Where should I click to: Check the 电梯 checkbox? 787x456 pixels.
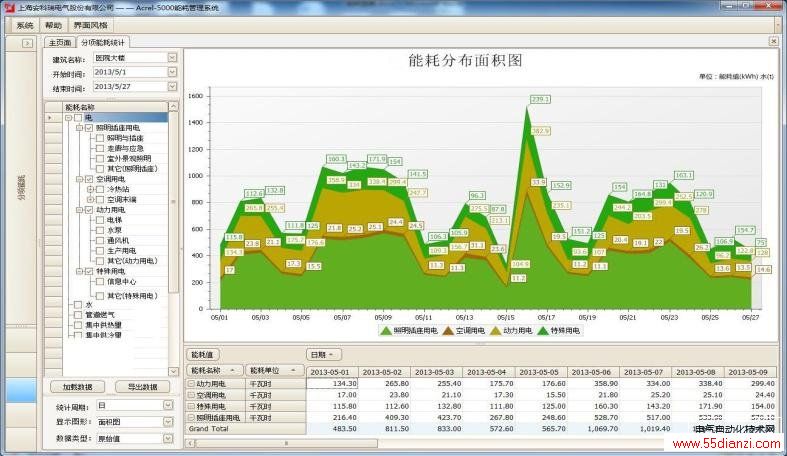[99, 220]
